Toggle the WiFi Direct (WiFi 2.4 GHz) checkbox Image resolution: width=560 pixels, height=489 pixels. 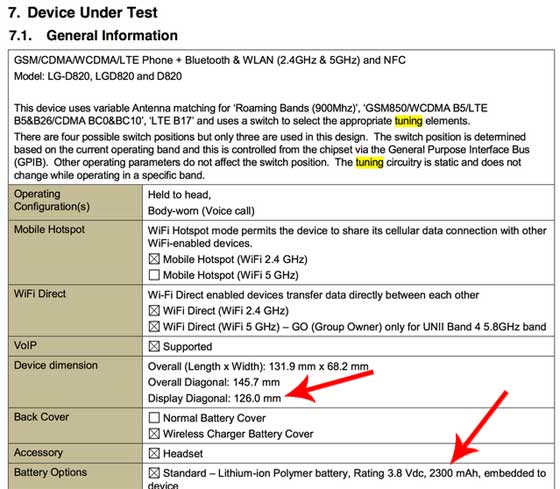coord(154,310)
